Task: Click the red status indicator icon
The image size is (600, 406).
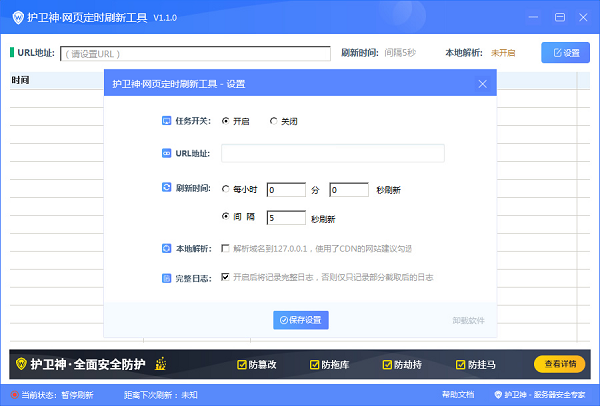Action: (15, 395)
